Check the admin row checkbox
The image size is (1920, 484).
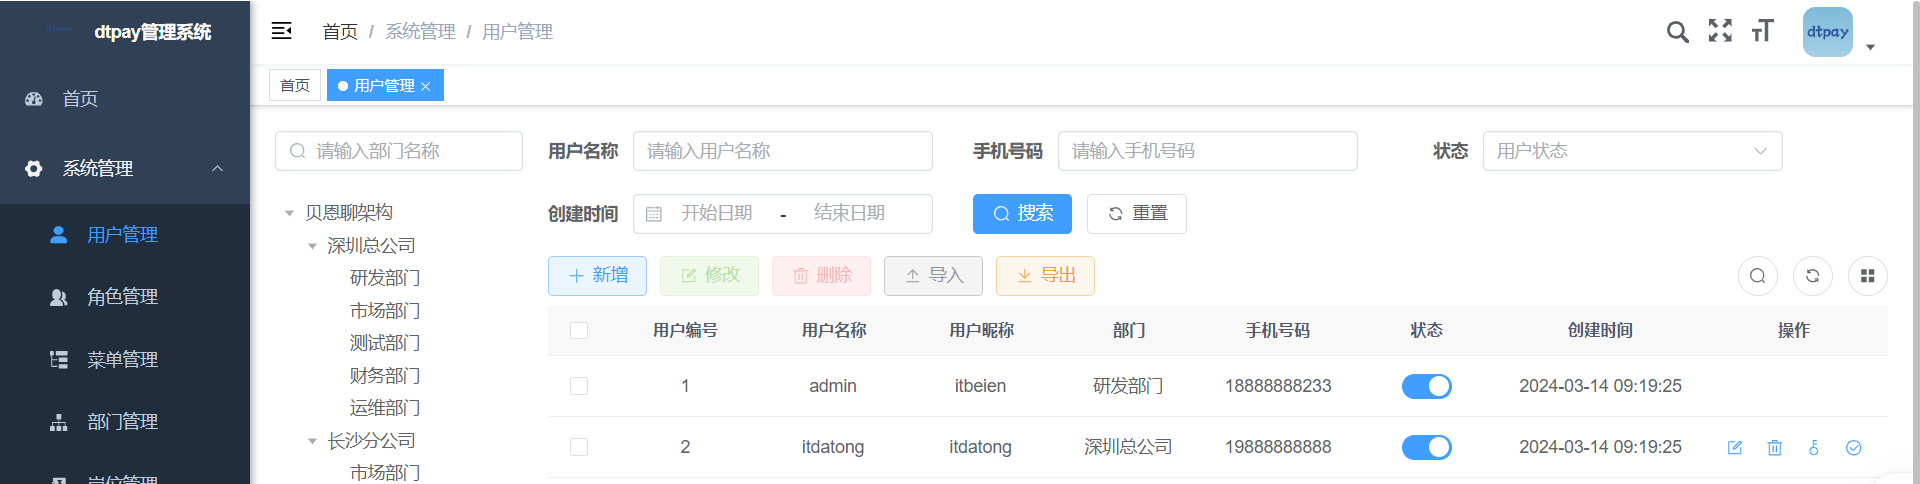coord(579,386)
